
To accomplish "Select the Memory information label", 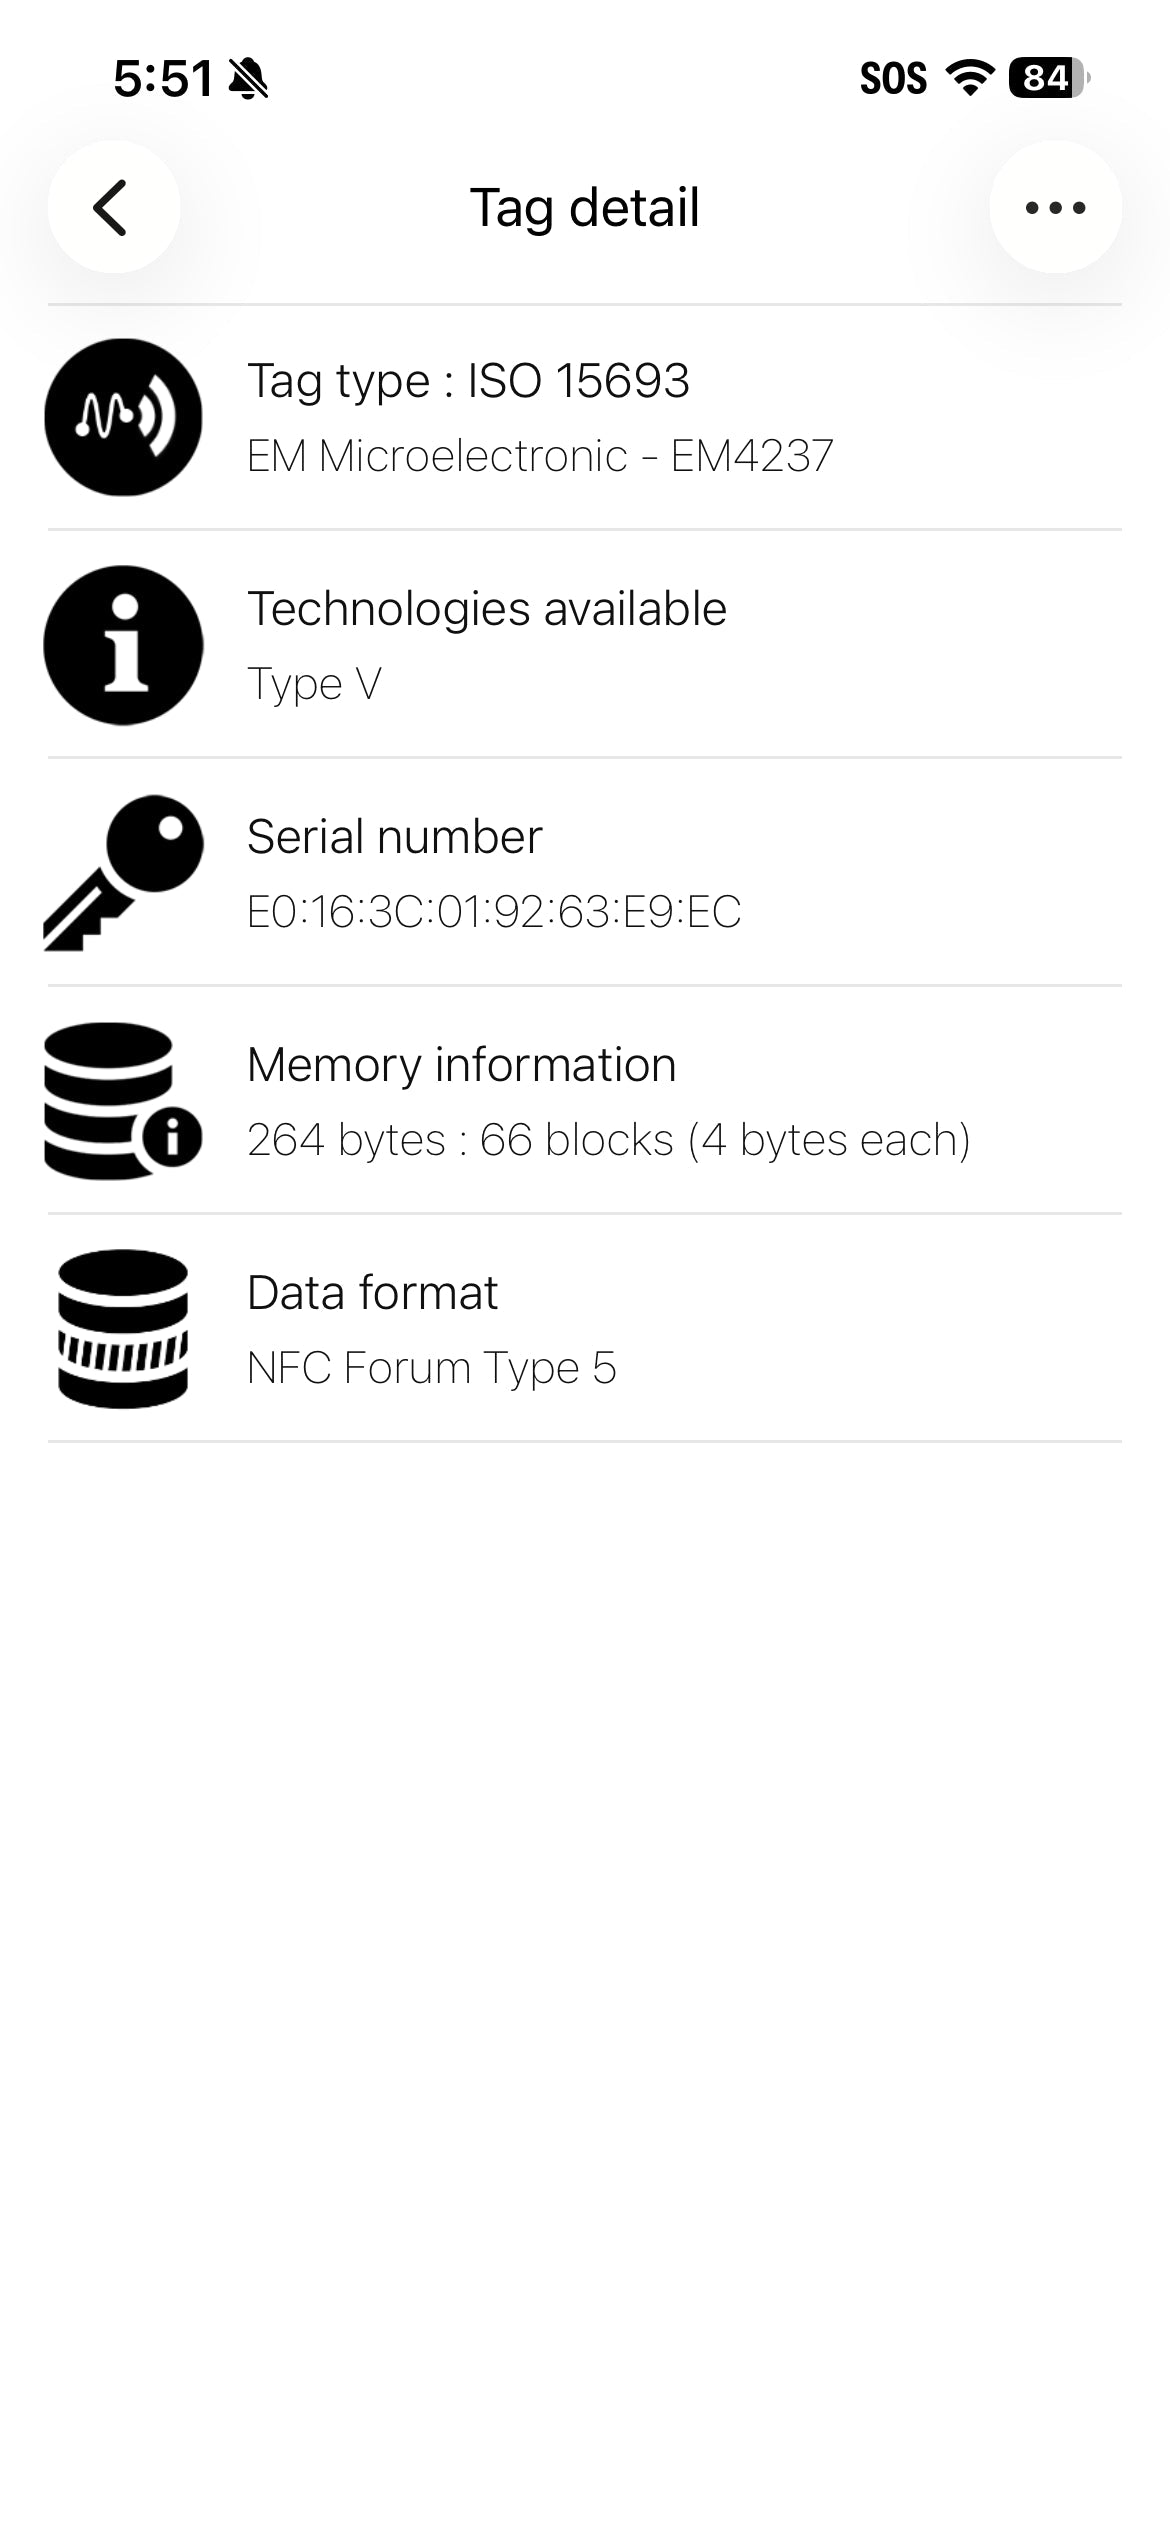I will [462, 1064].
